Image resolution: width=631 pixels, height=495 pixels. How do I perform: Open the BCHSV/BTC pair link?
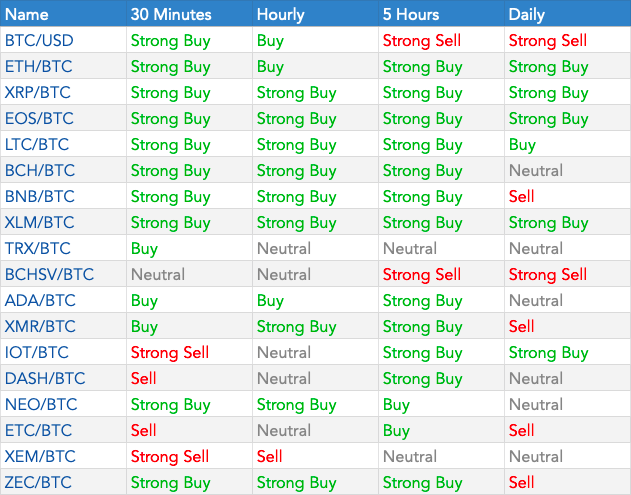pos(49,274)
